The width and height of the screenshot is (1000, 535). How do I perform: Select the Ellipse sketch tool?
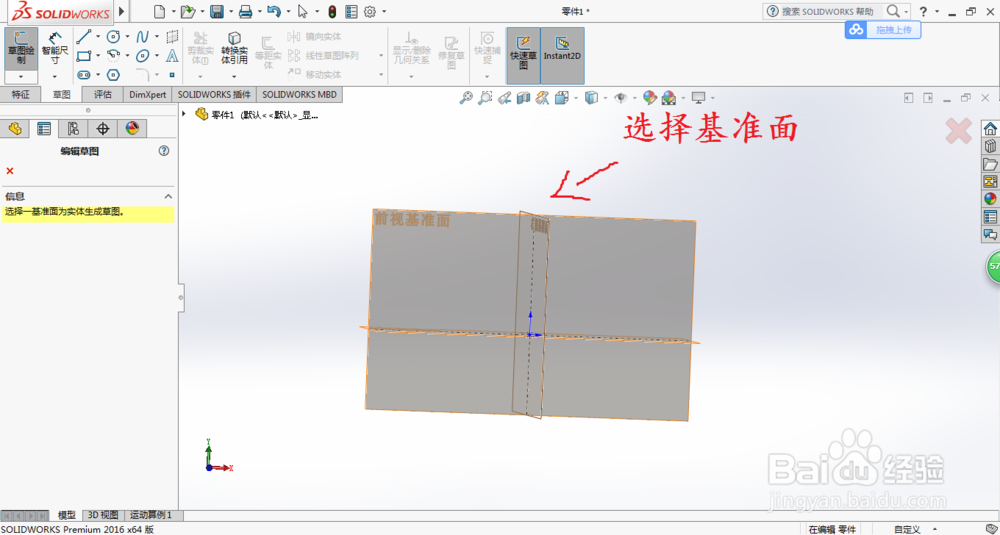pyautogui.click(x=142, y=56)
